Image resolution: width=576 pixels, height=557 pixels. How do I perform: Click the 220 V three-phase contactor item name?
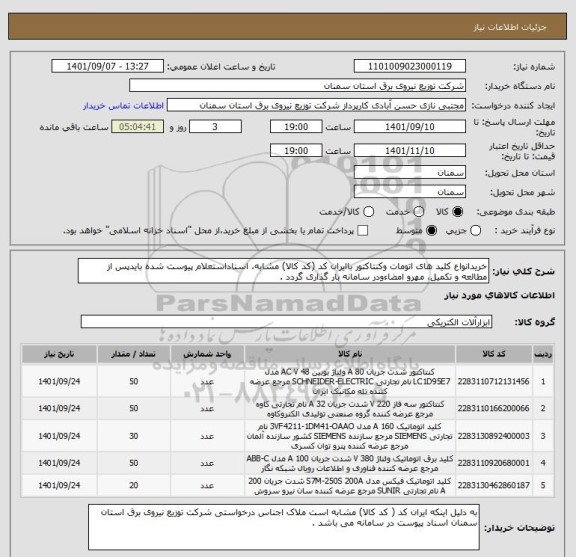pos(350,409)
